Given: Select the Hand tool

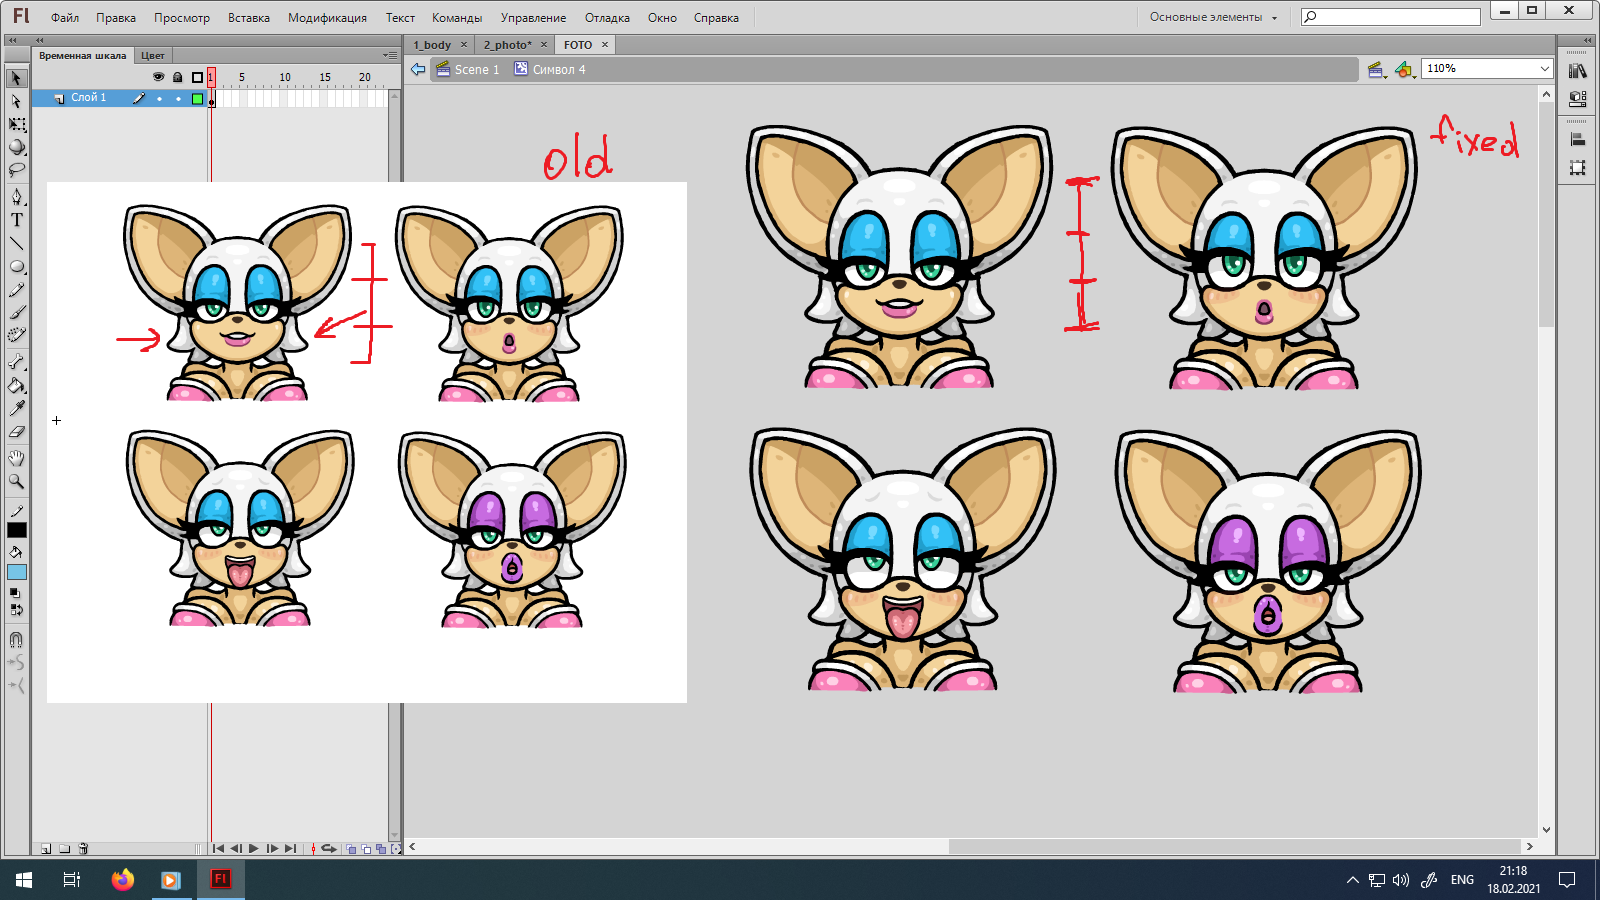Looking at the screenshot, I should 16,458.
